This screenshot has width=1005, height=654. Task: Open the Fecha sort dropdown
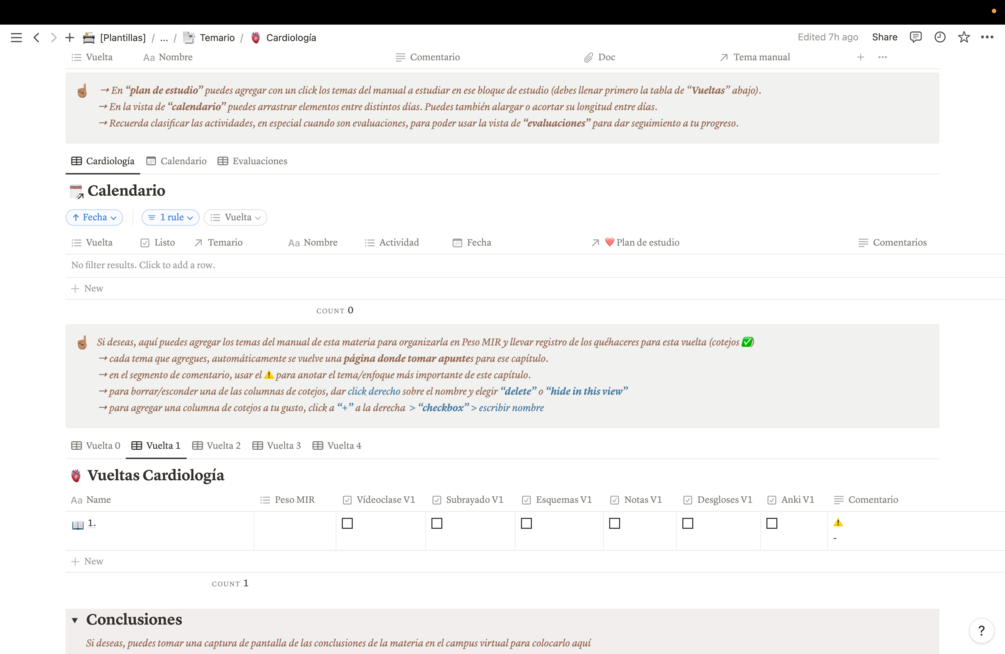point(94,217)
